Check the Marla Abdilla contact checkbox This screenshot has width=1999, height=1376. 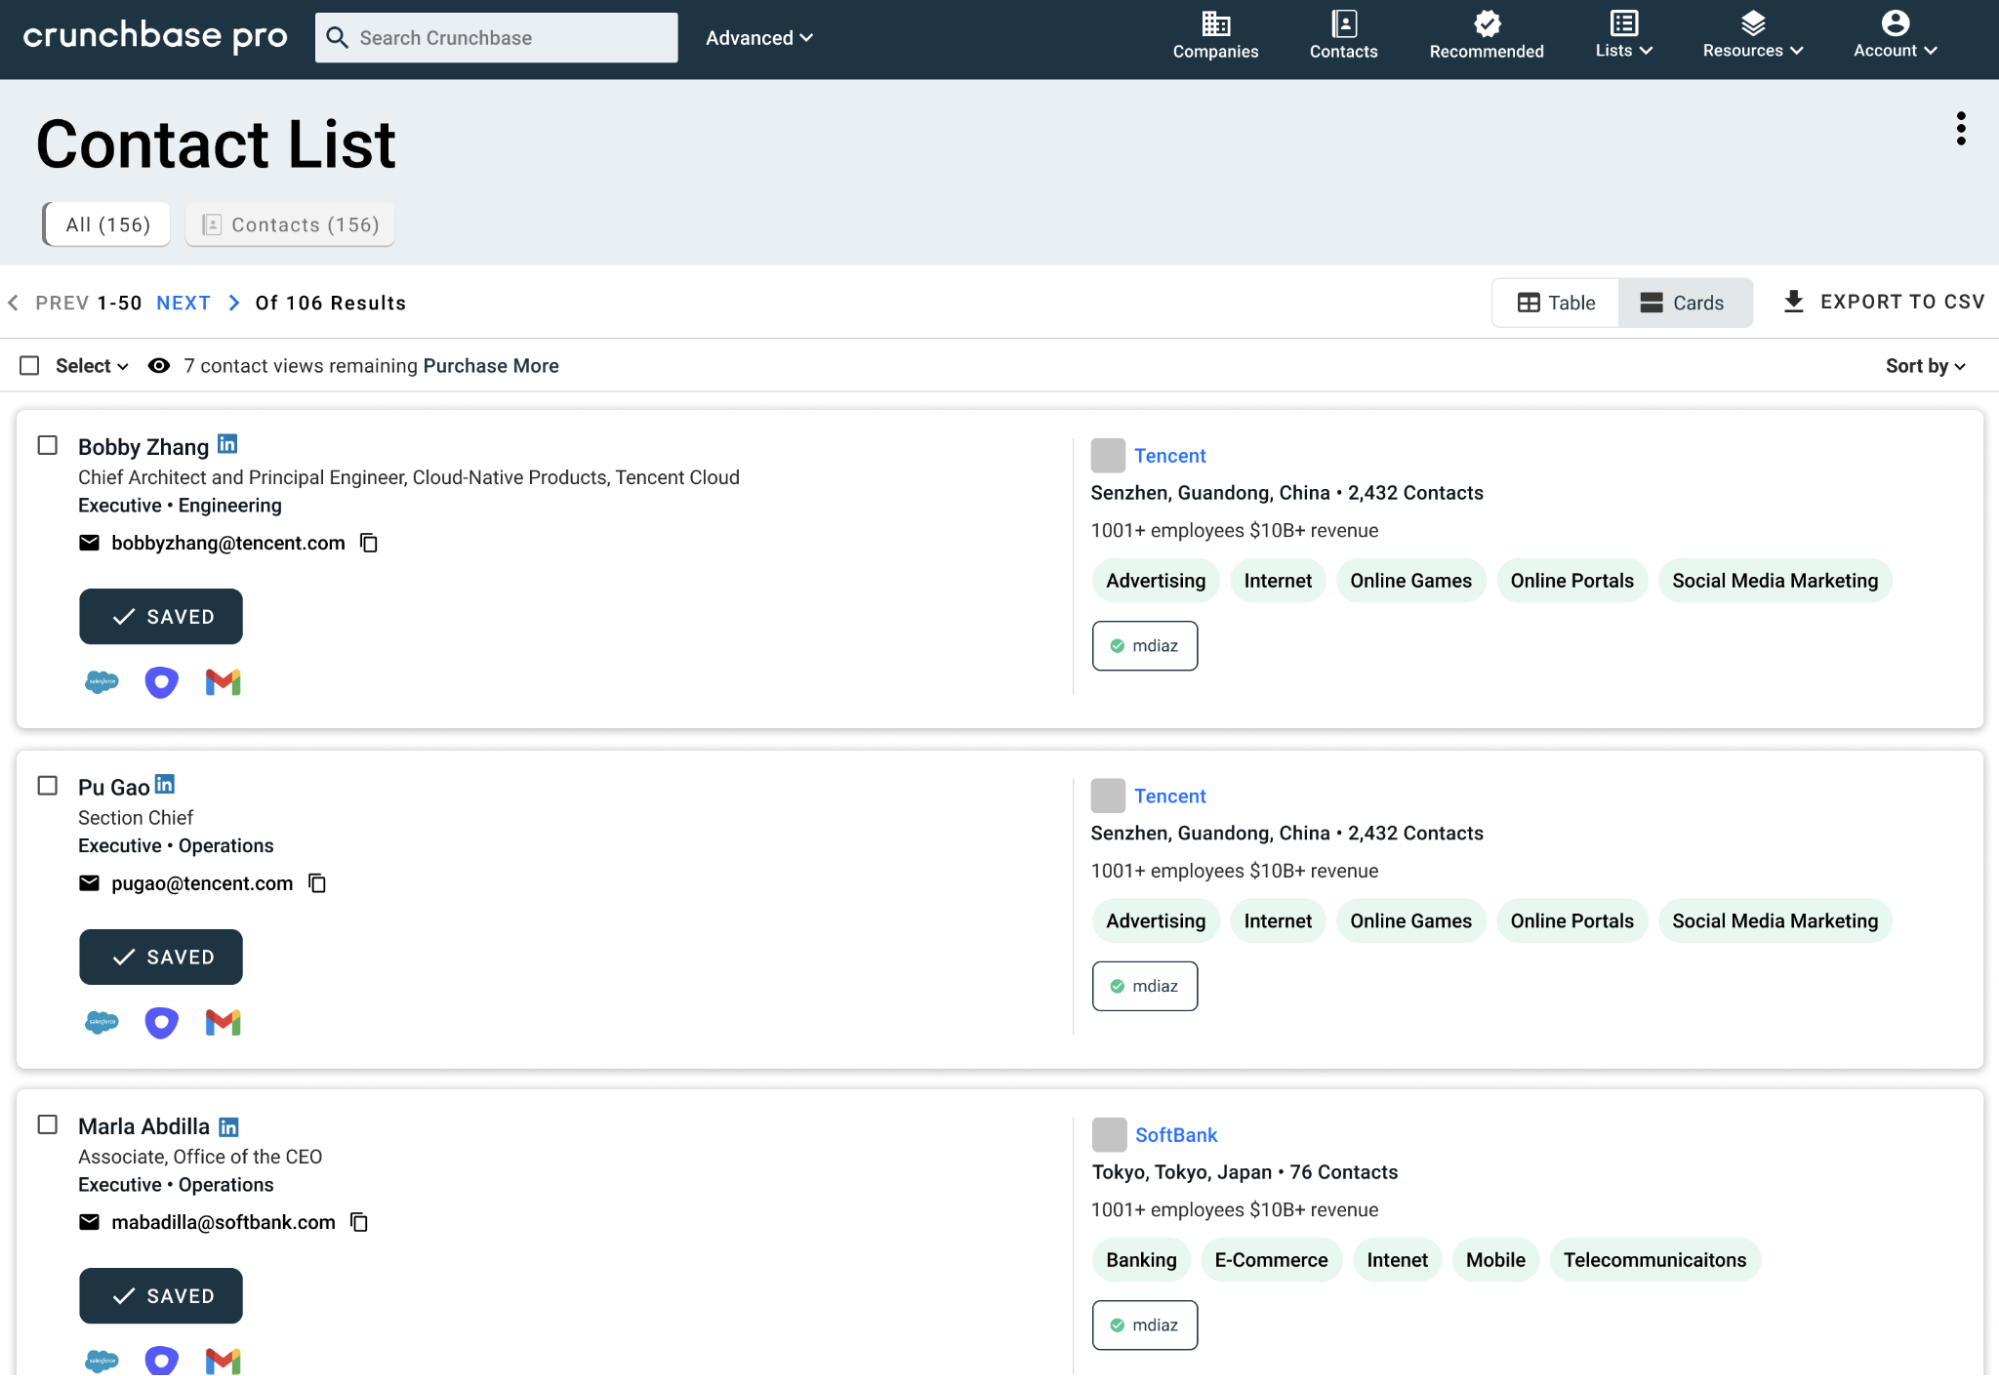(47, 1125)
